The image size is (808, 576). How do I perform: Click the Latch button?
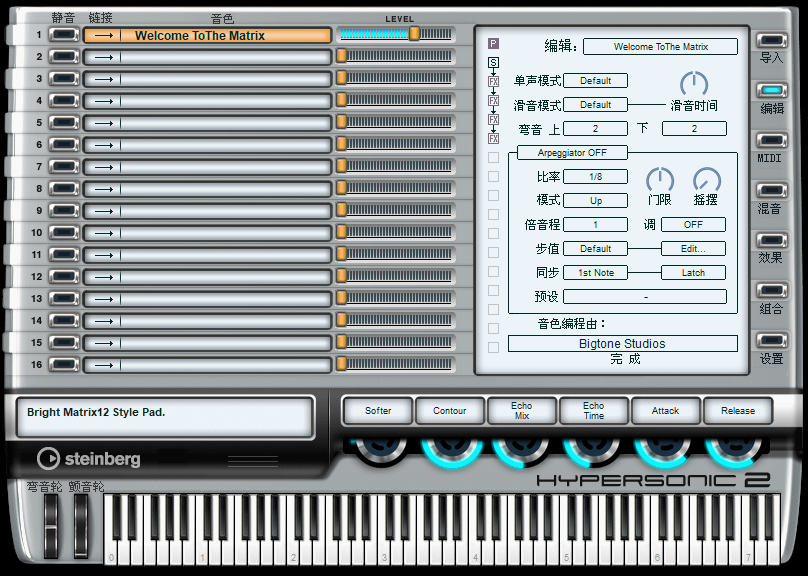[x=693, y=273]
